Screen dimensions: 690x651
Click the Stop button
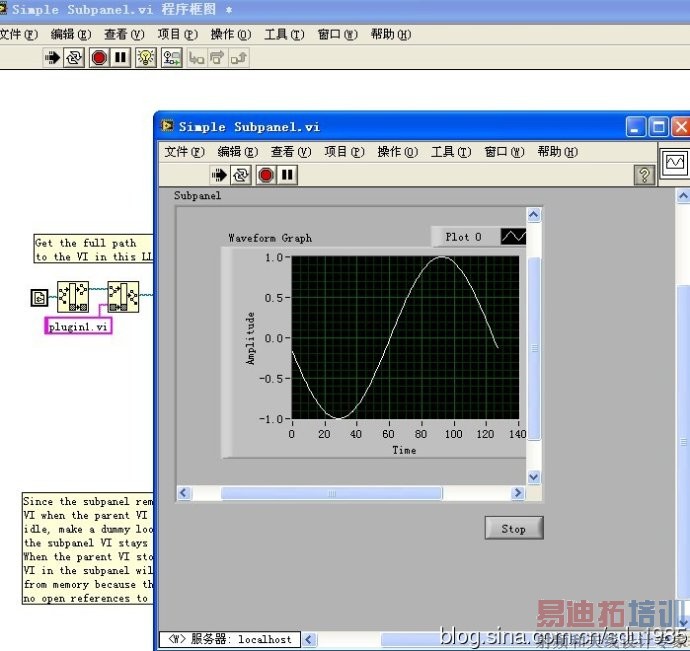coord(514,528)
